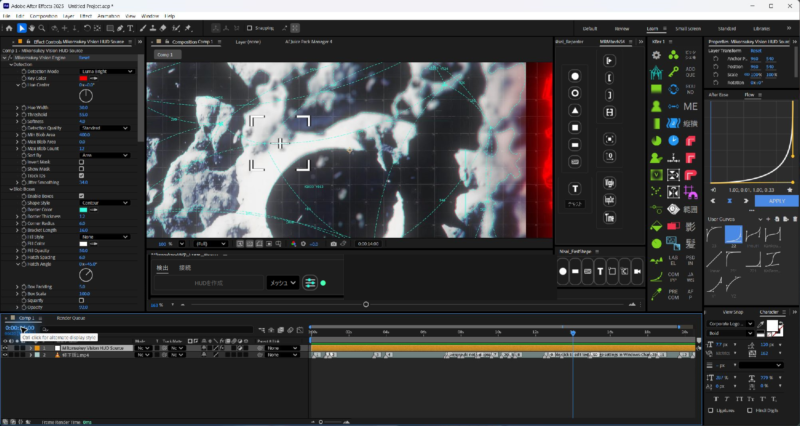Click the blue clock icon in KBar

673,140
